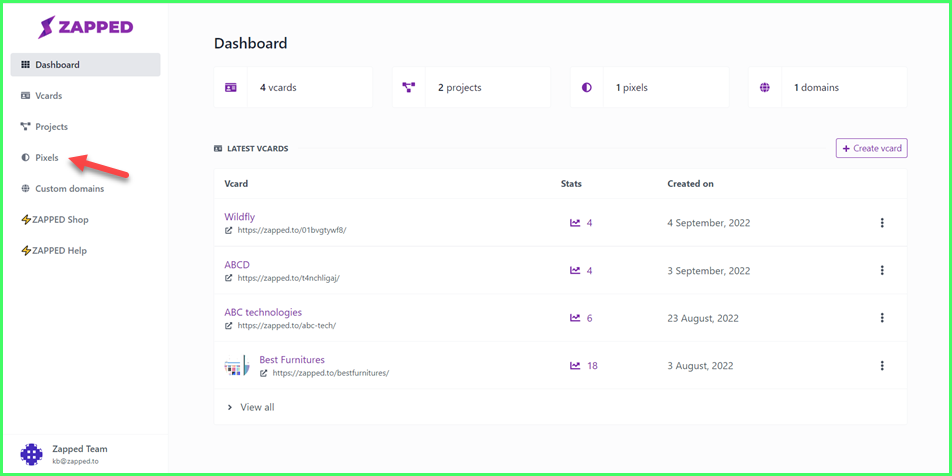Screen dimensions: 952x476
Task: Click the 4 vcards stat card icon
Action: 231,87
